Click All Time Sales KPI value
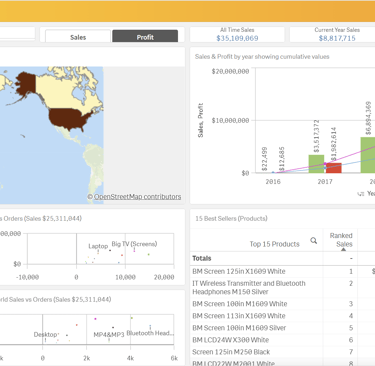 (237, 38)
